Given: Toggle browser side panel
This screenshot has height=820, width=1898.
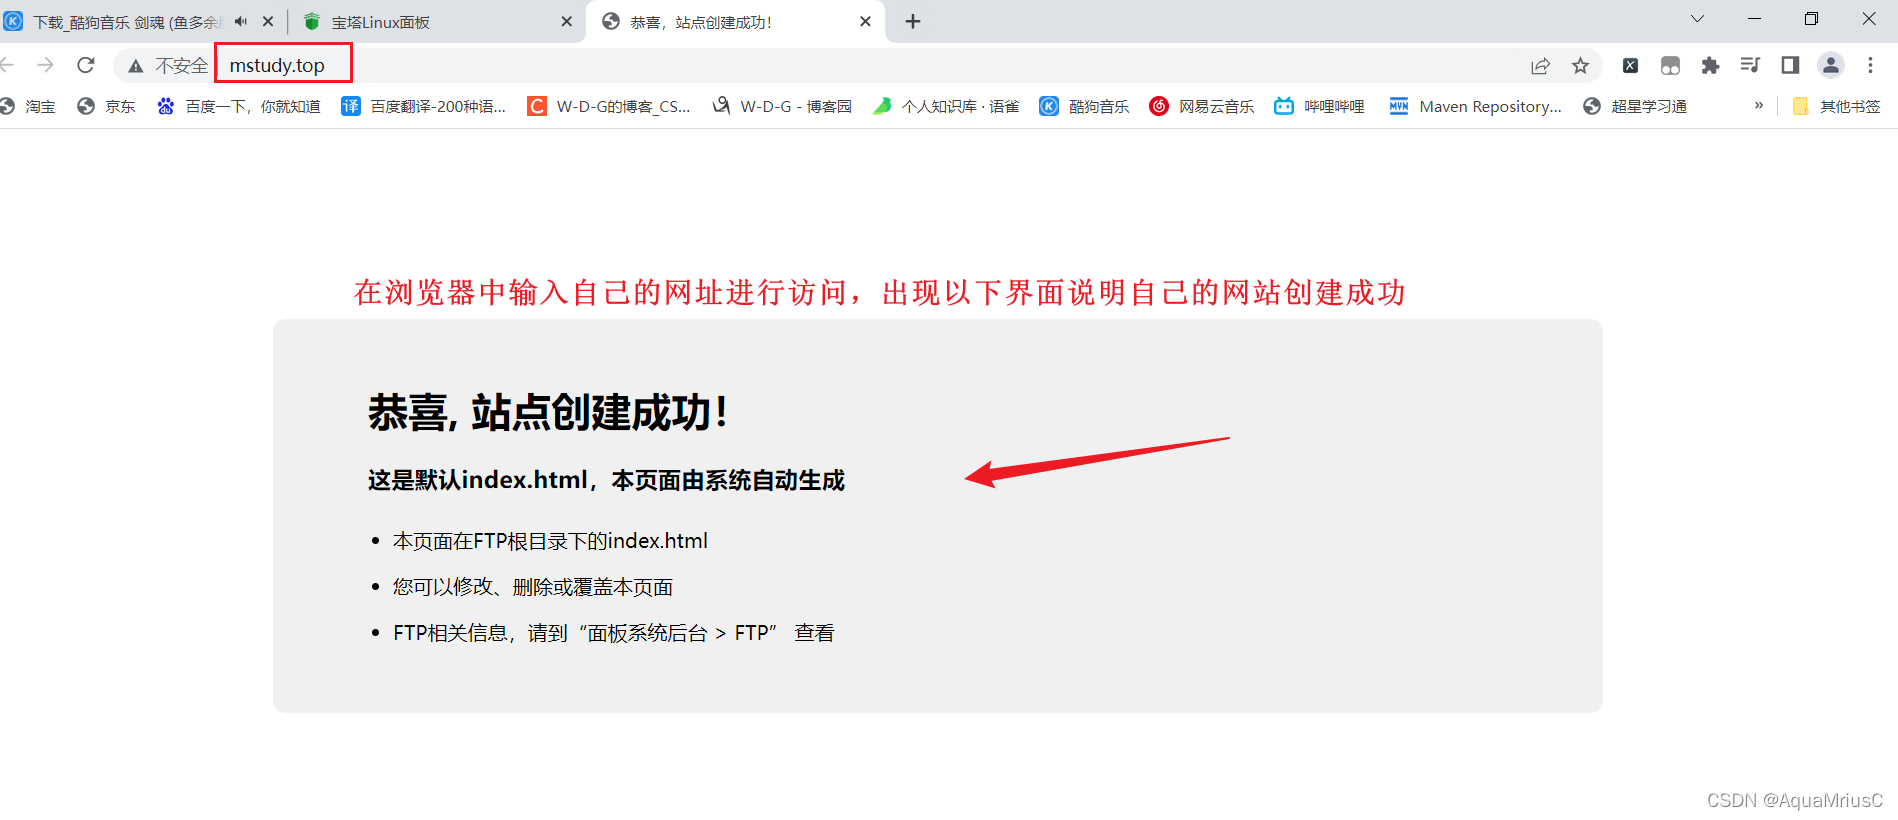Looking at the screenshot, I should point(1790,66).
